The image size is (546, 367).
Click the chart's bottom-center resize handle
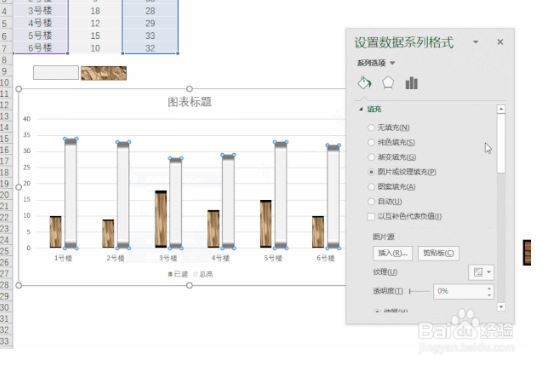189,286
